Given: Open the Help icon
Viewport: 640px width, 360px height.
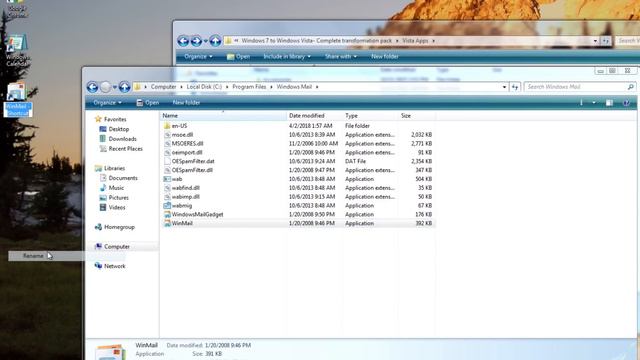Looking at the screenshot, I should click(x=626, y=103).
